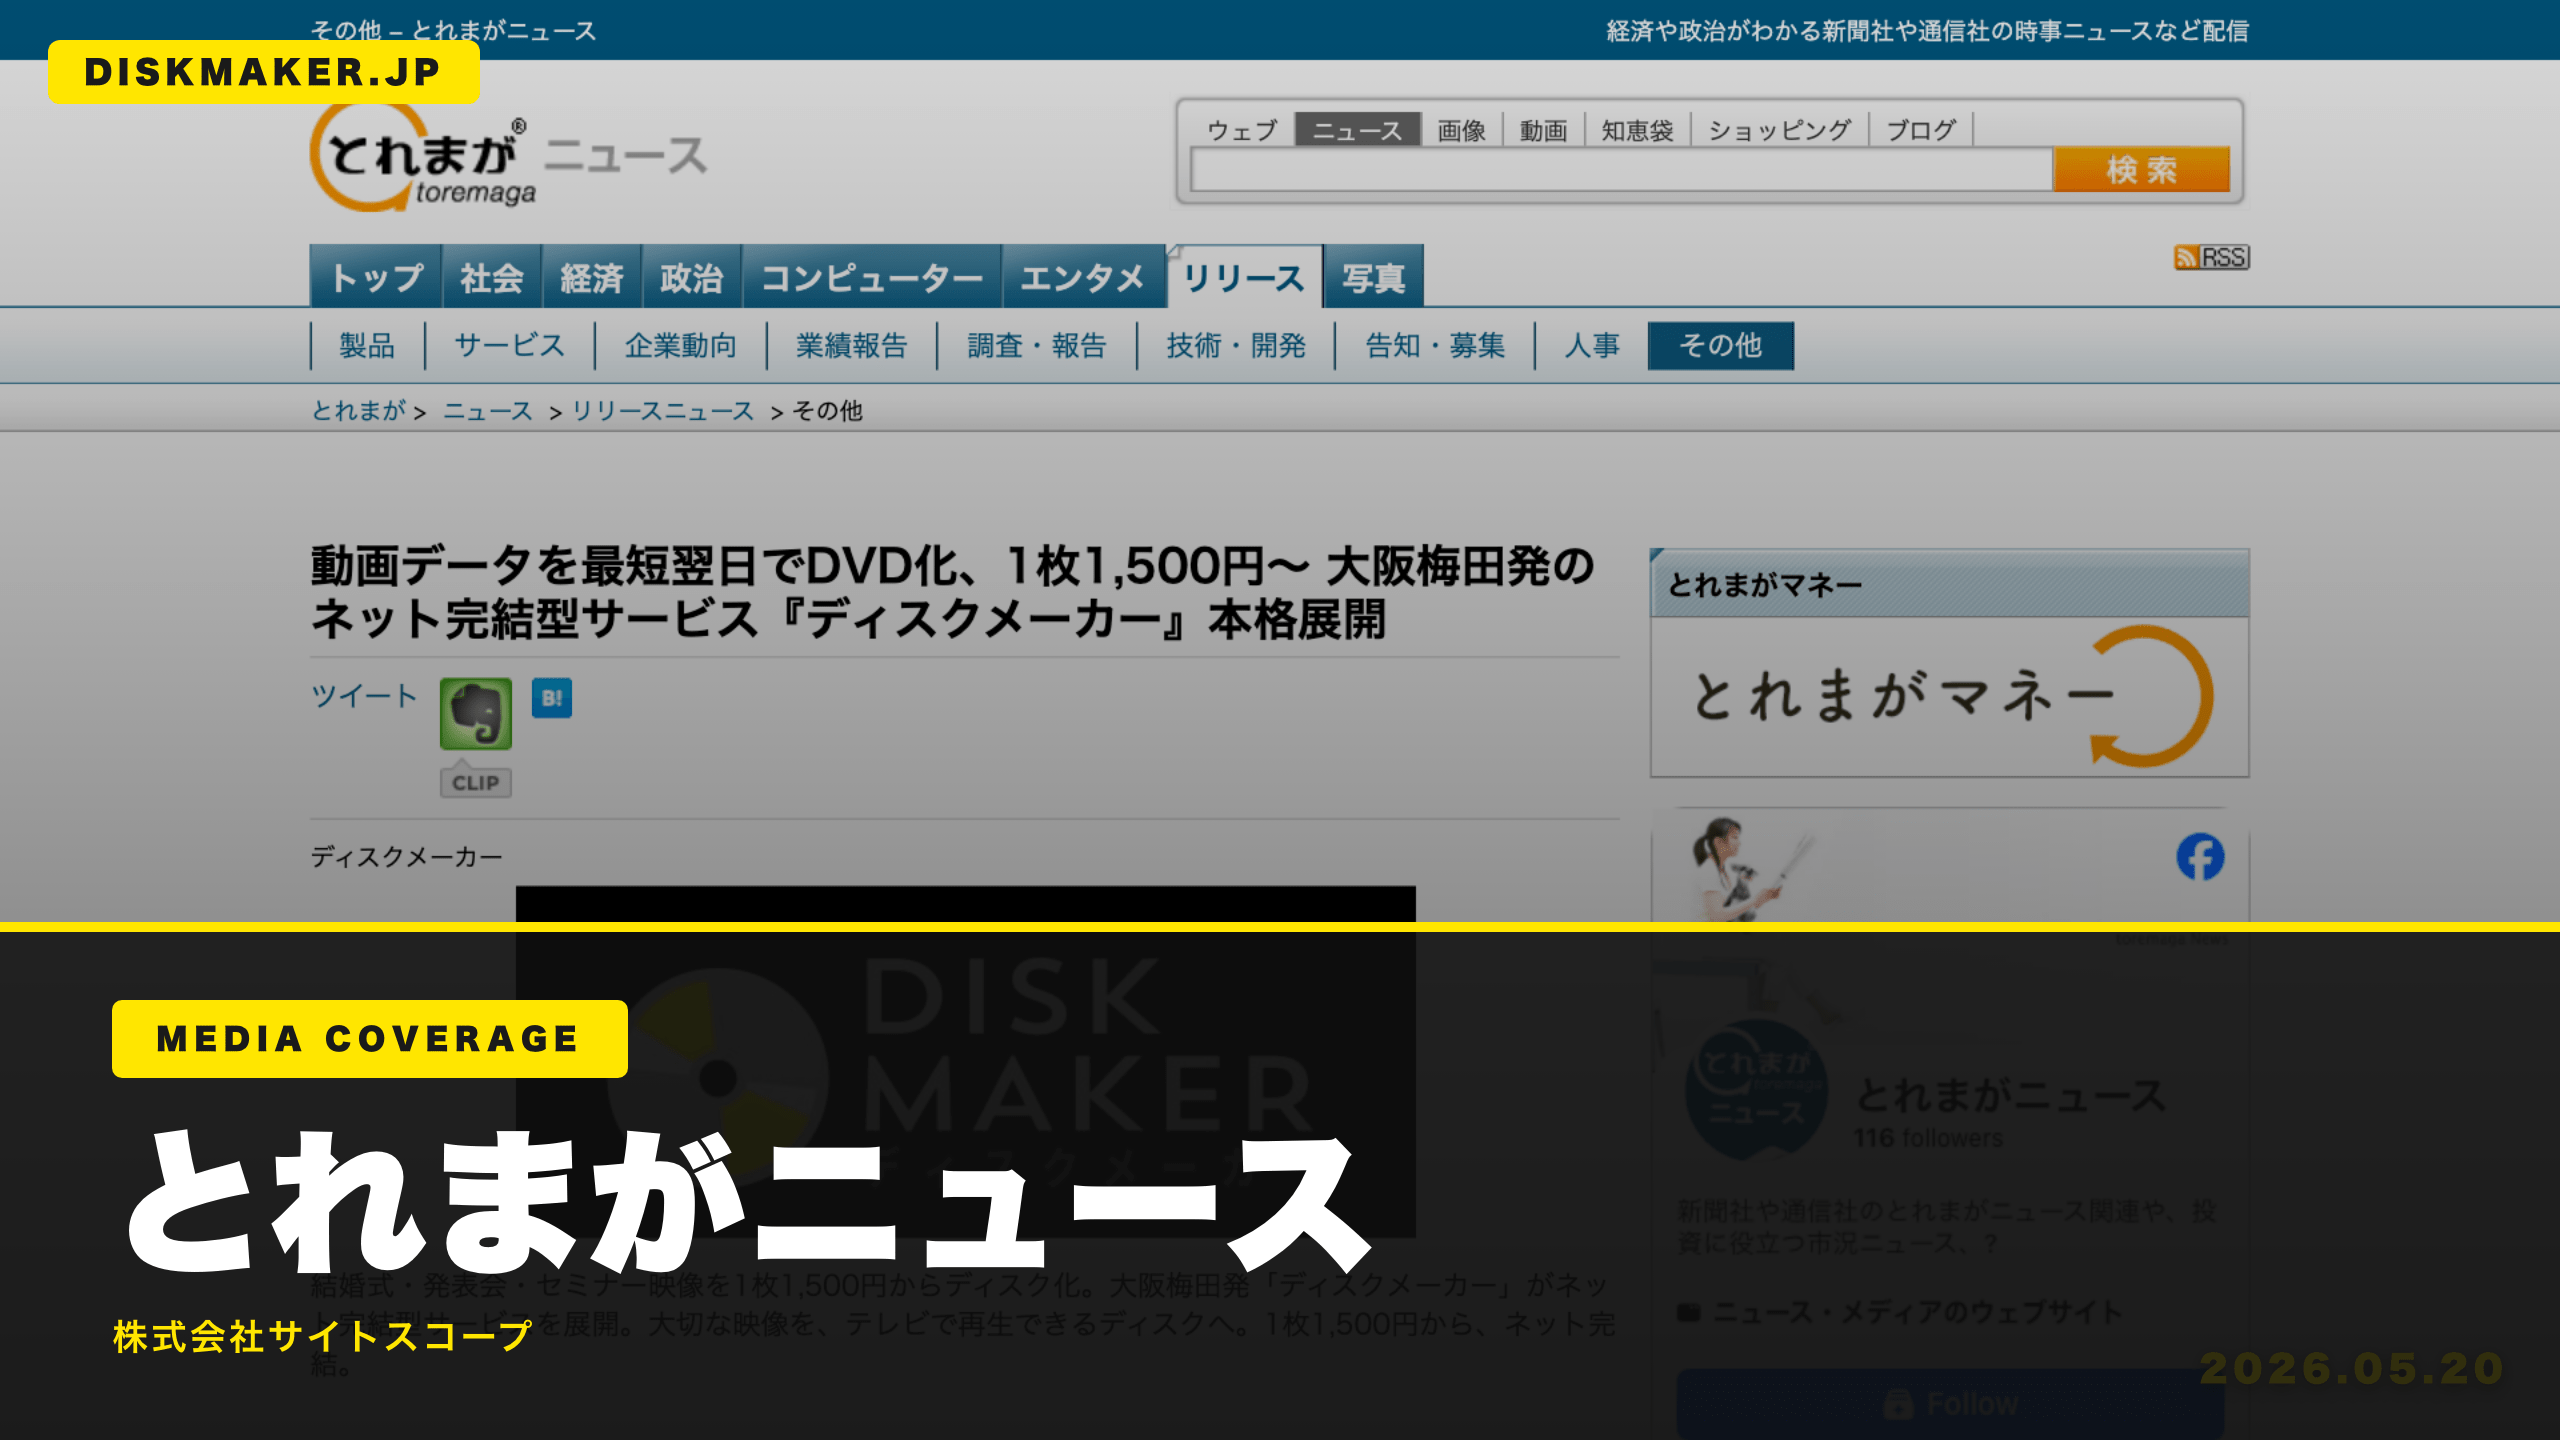The height and width of the screenshot is (1440, 2560).
Task: Open the 社会 navigation tab
Action: [492, 277]
